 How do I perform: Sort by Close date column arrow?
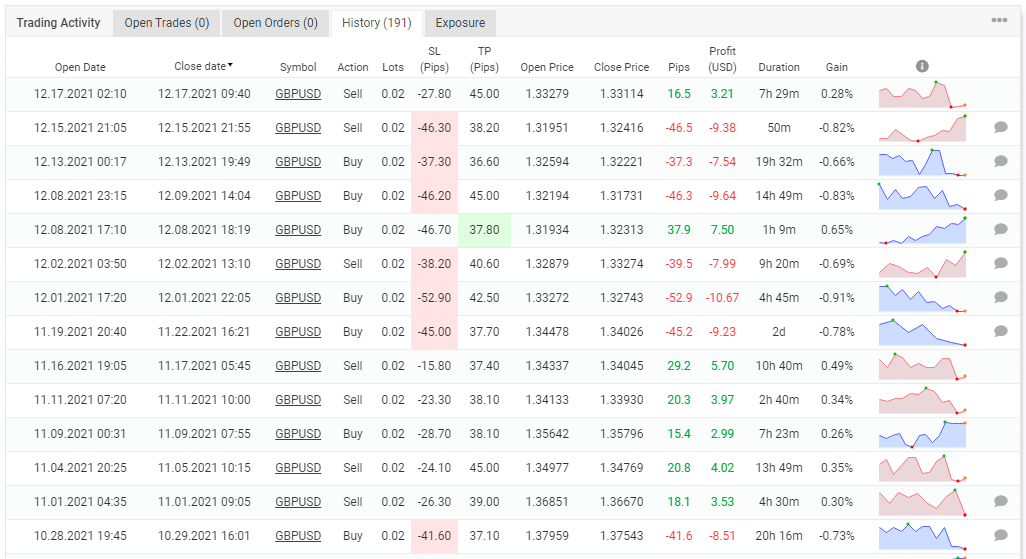(230, 65)
